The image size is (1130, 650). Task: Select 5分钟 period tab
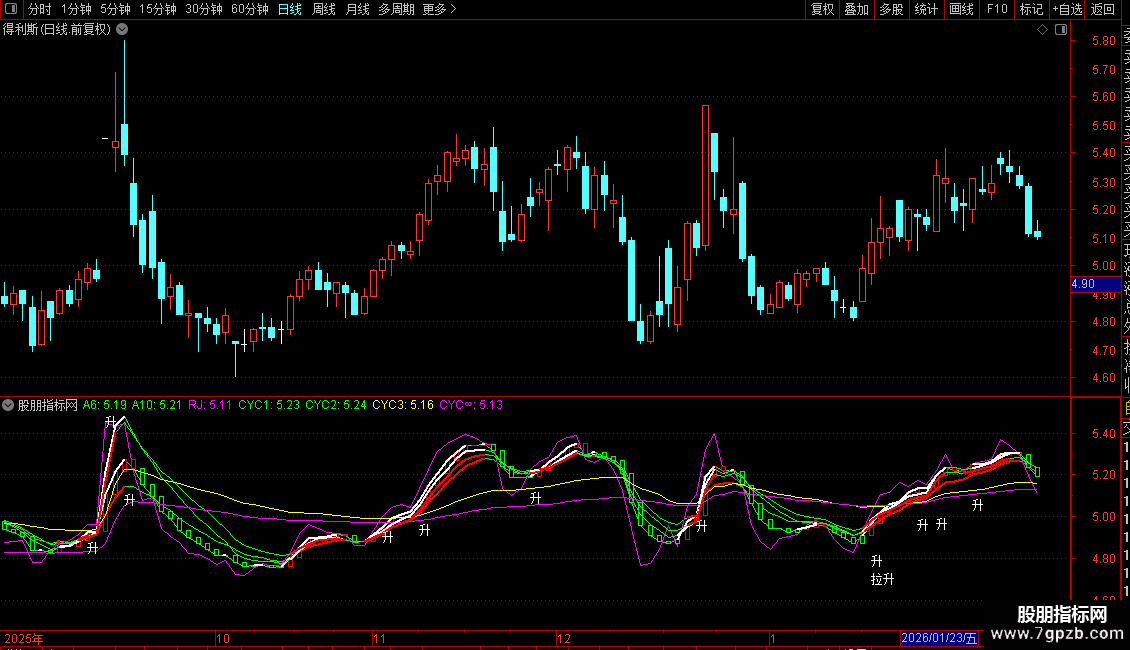pyautogui.click(x=115, y=9)
